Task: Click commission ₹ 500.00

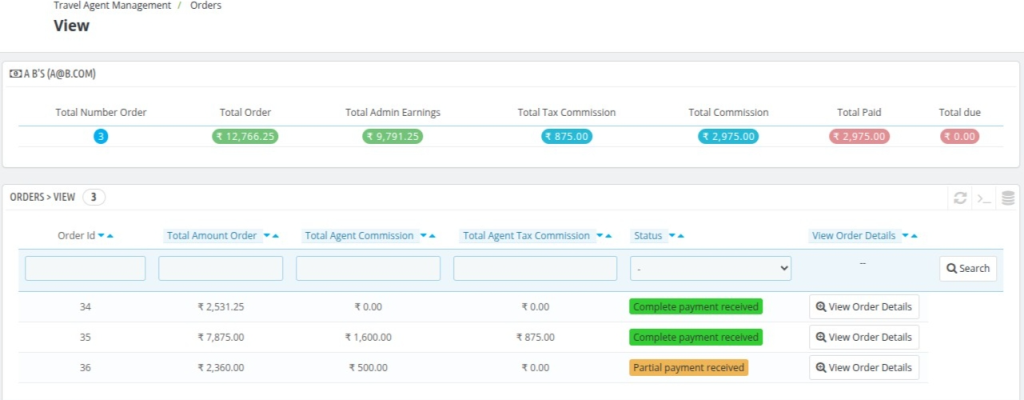Action: tap(368, 367)
